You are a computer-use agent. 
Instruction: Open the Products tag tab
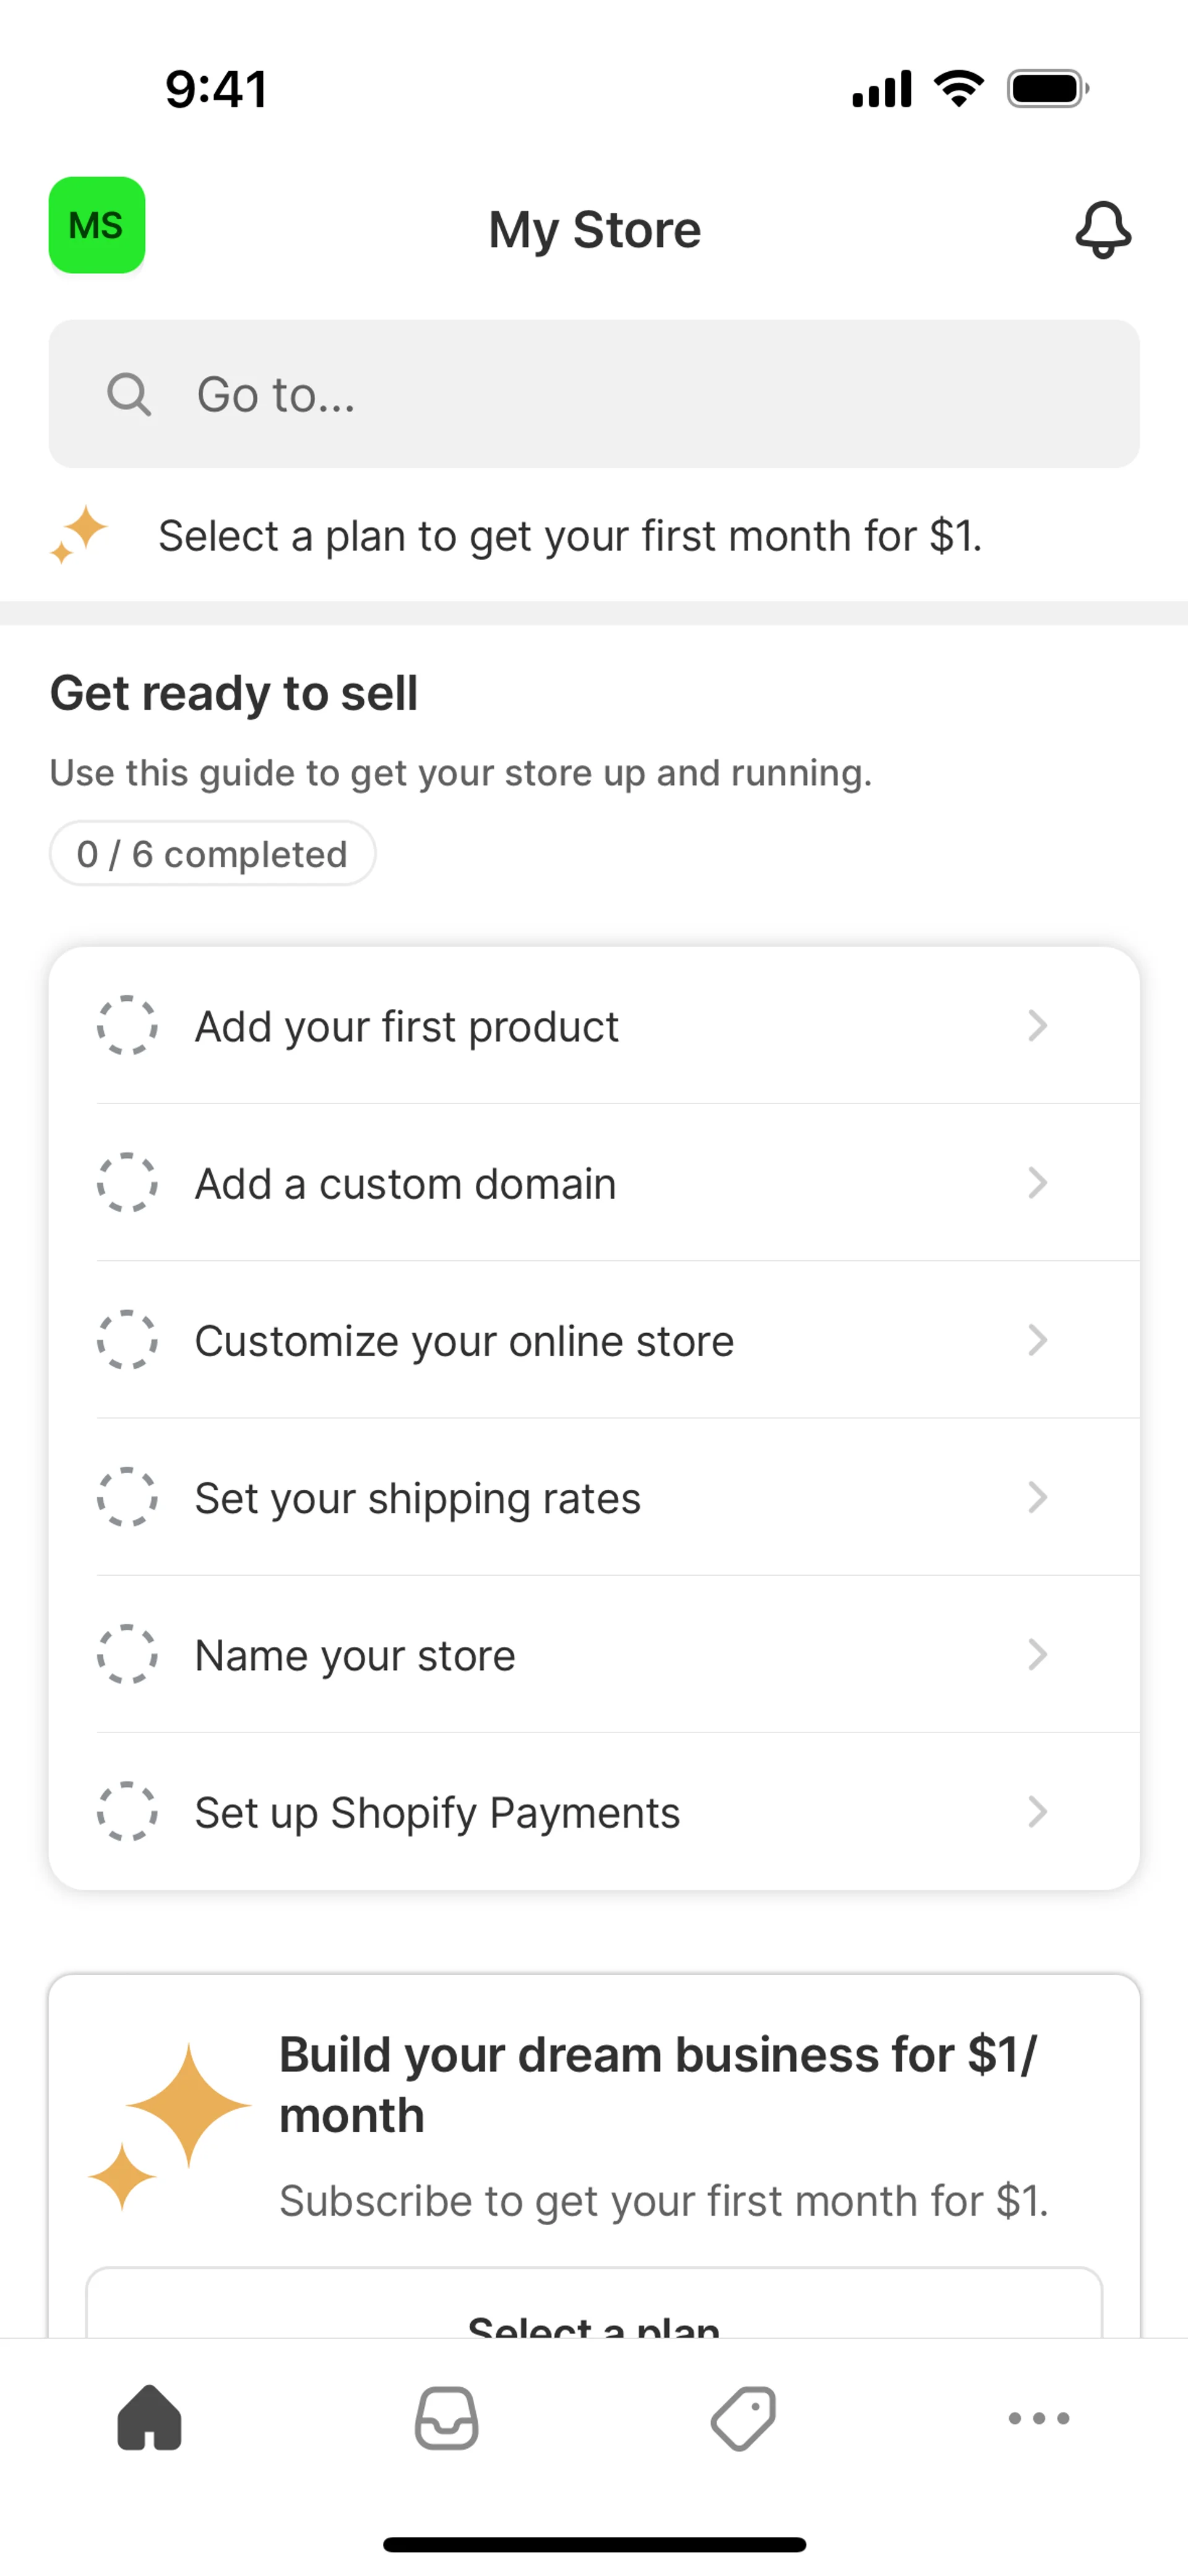tap(743, 2418)
